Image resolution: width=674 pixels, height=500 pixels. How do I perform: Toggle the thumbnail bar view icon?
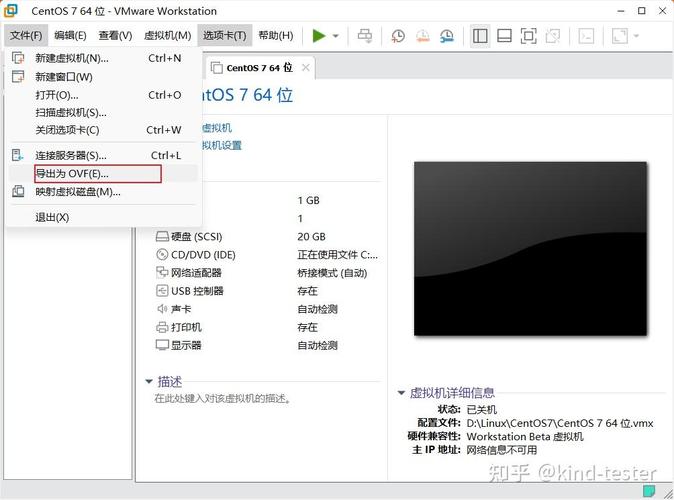click(x=504, y=36)
